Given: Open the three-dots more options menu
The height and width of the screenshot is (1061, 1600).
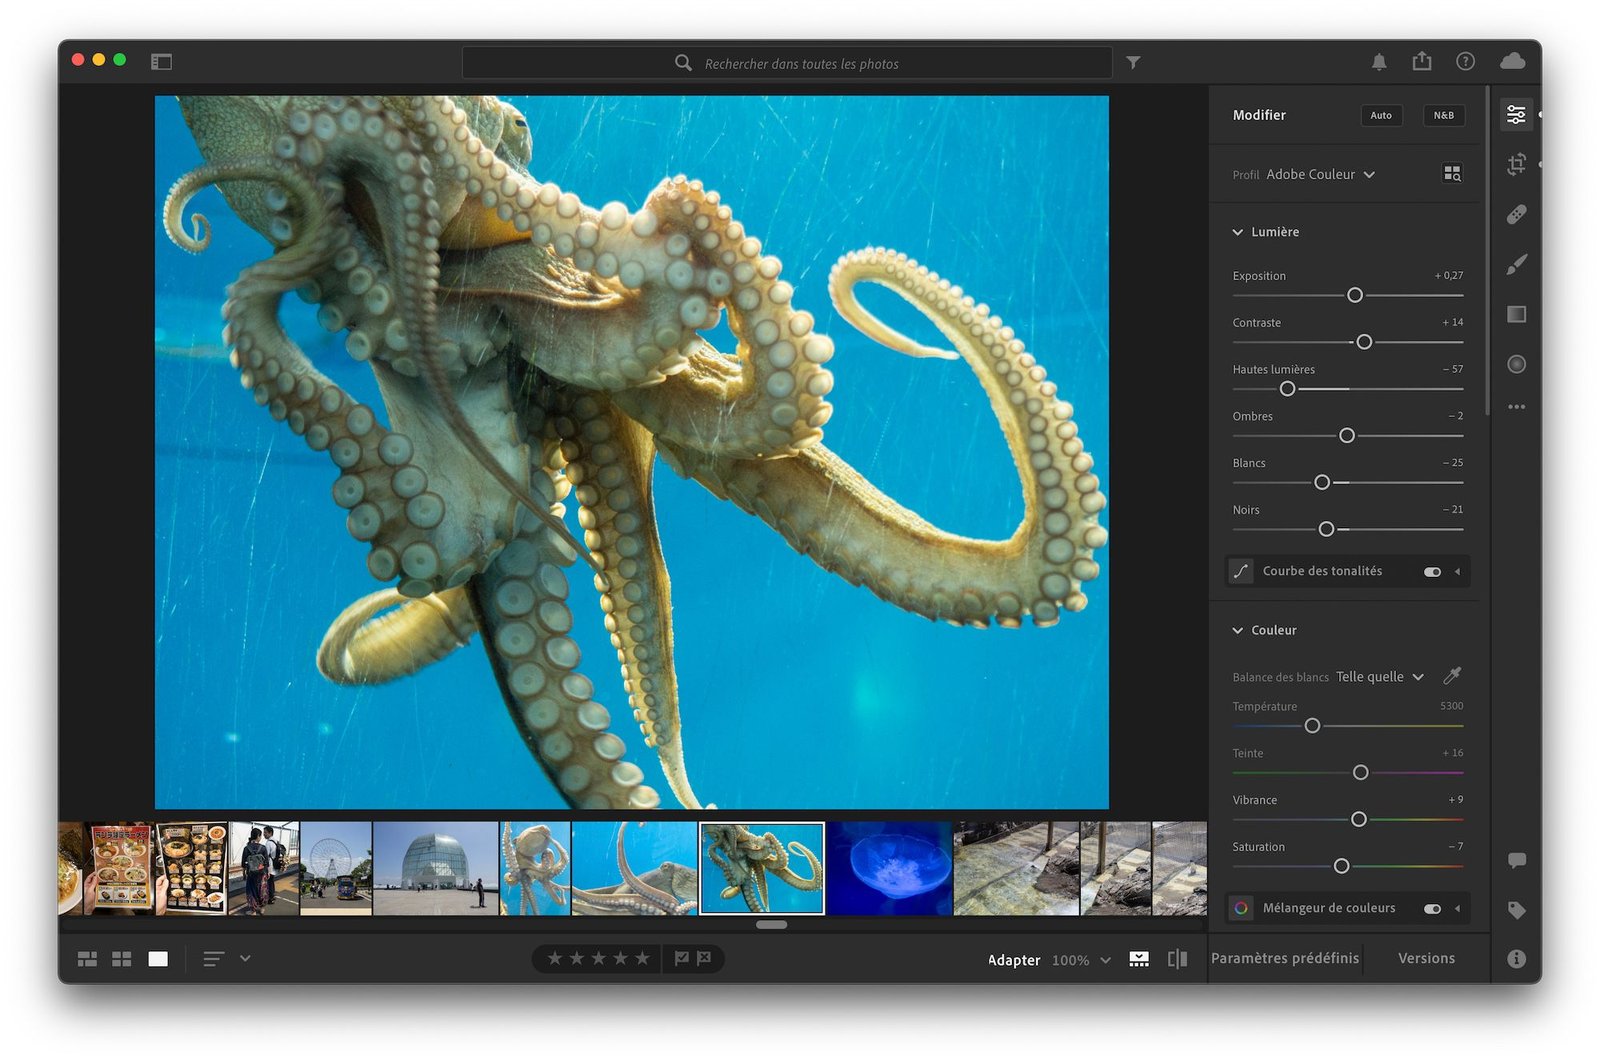Looking at the screenshot, I should (x=1516, y=407).
